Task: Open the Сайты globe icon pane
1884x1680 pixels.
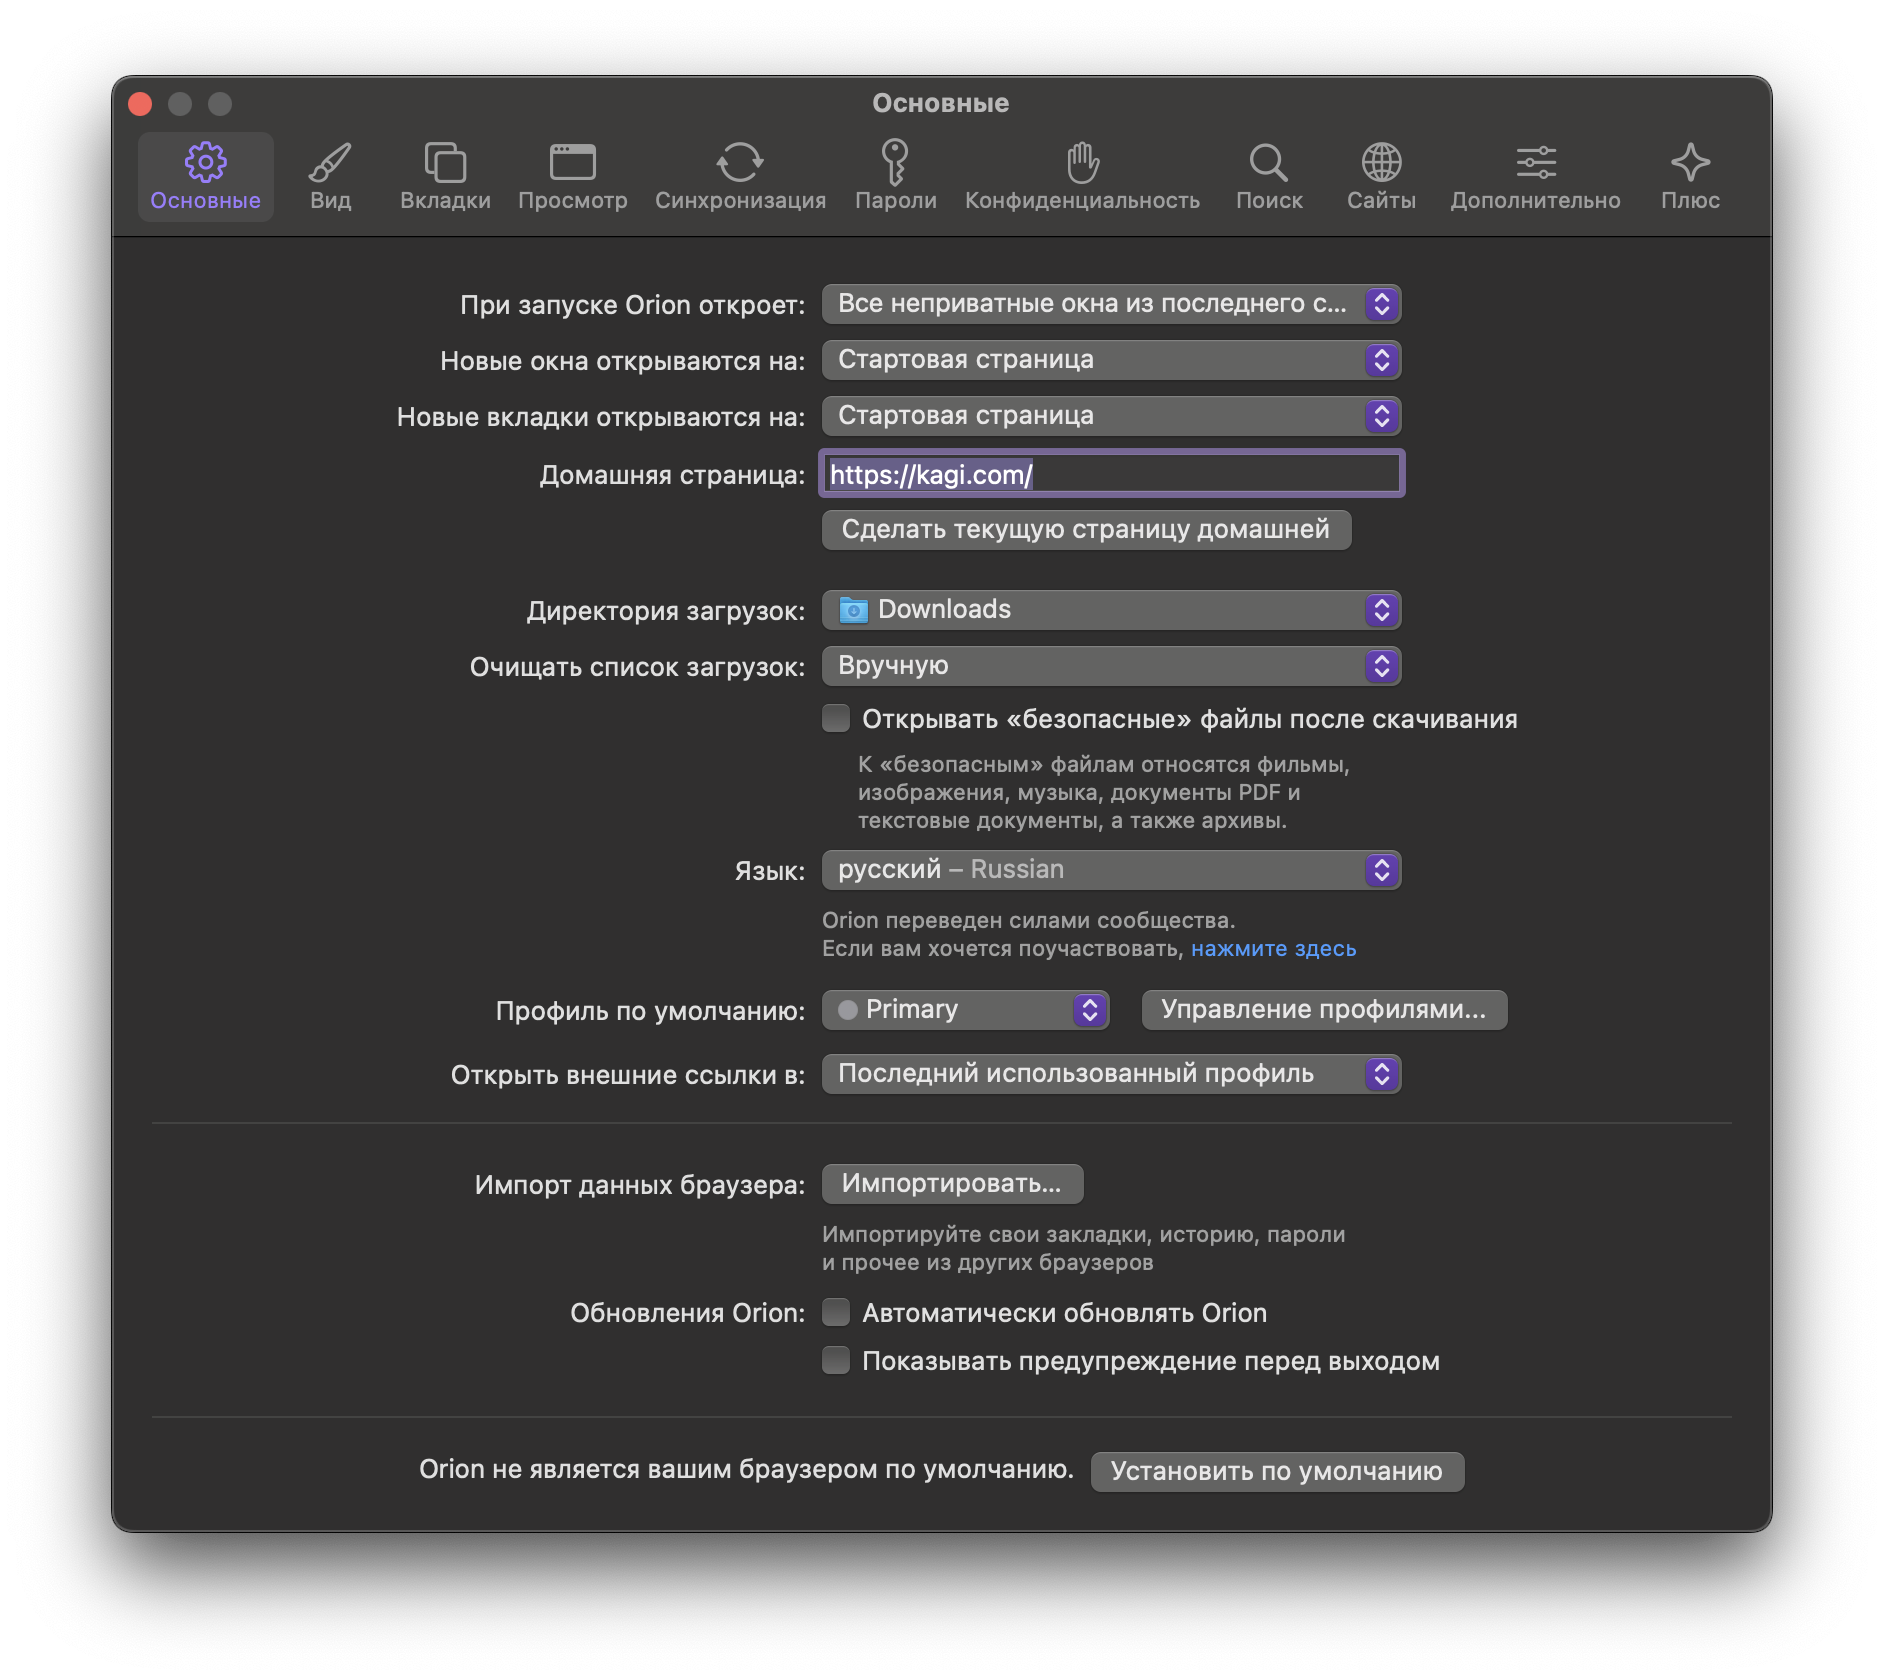Action: (1381, 163)
